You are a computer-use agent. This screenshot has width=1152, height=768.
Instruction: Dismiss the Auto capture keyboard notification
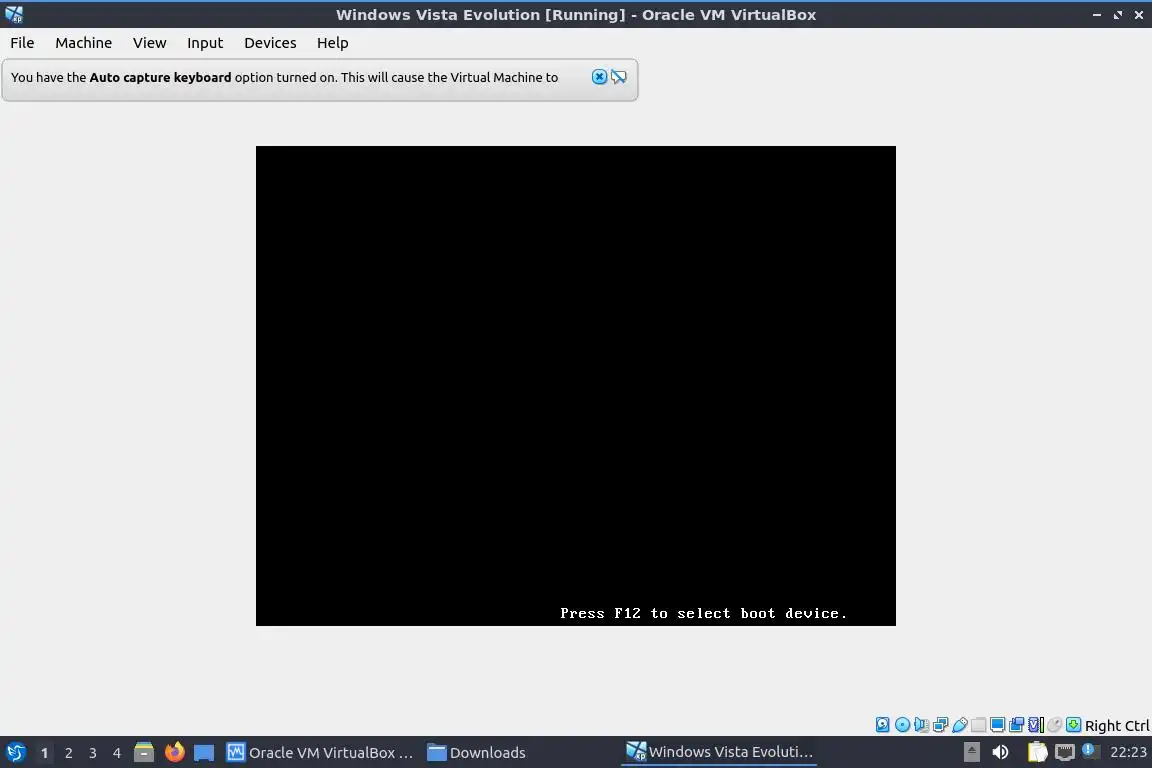600,77
